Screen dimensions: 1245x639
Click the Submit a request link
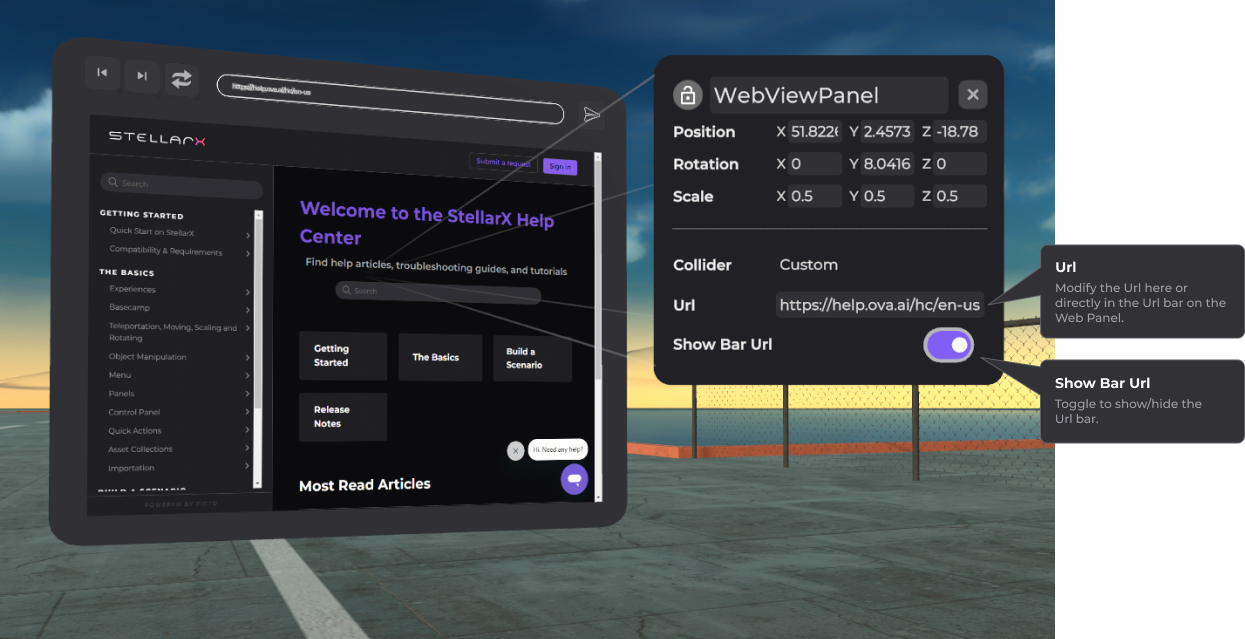click(x=503, y=162)
